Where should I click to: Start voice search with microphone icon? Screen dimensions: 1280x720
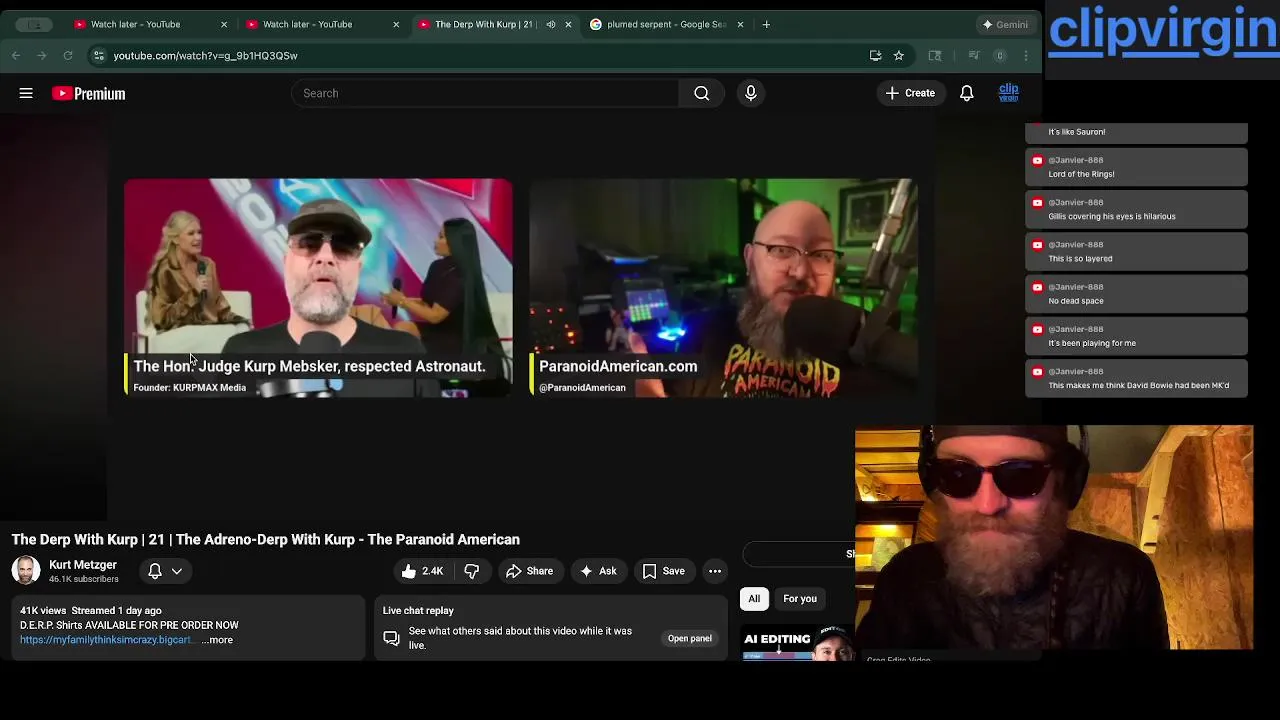751,93
